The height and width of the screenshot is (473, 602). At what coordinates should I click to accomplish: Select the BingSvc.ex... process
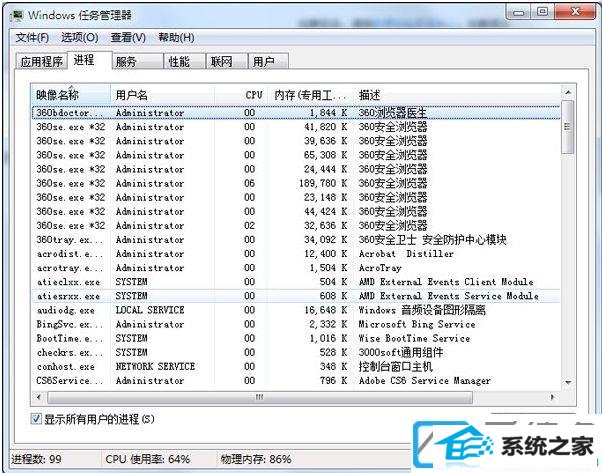click(296, 324)
